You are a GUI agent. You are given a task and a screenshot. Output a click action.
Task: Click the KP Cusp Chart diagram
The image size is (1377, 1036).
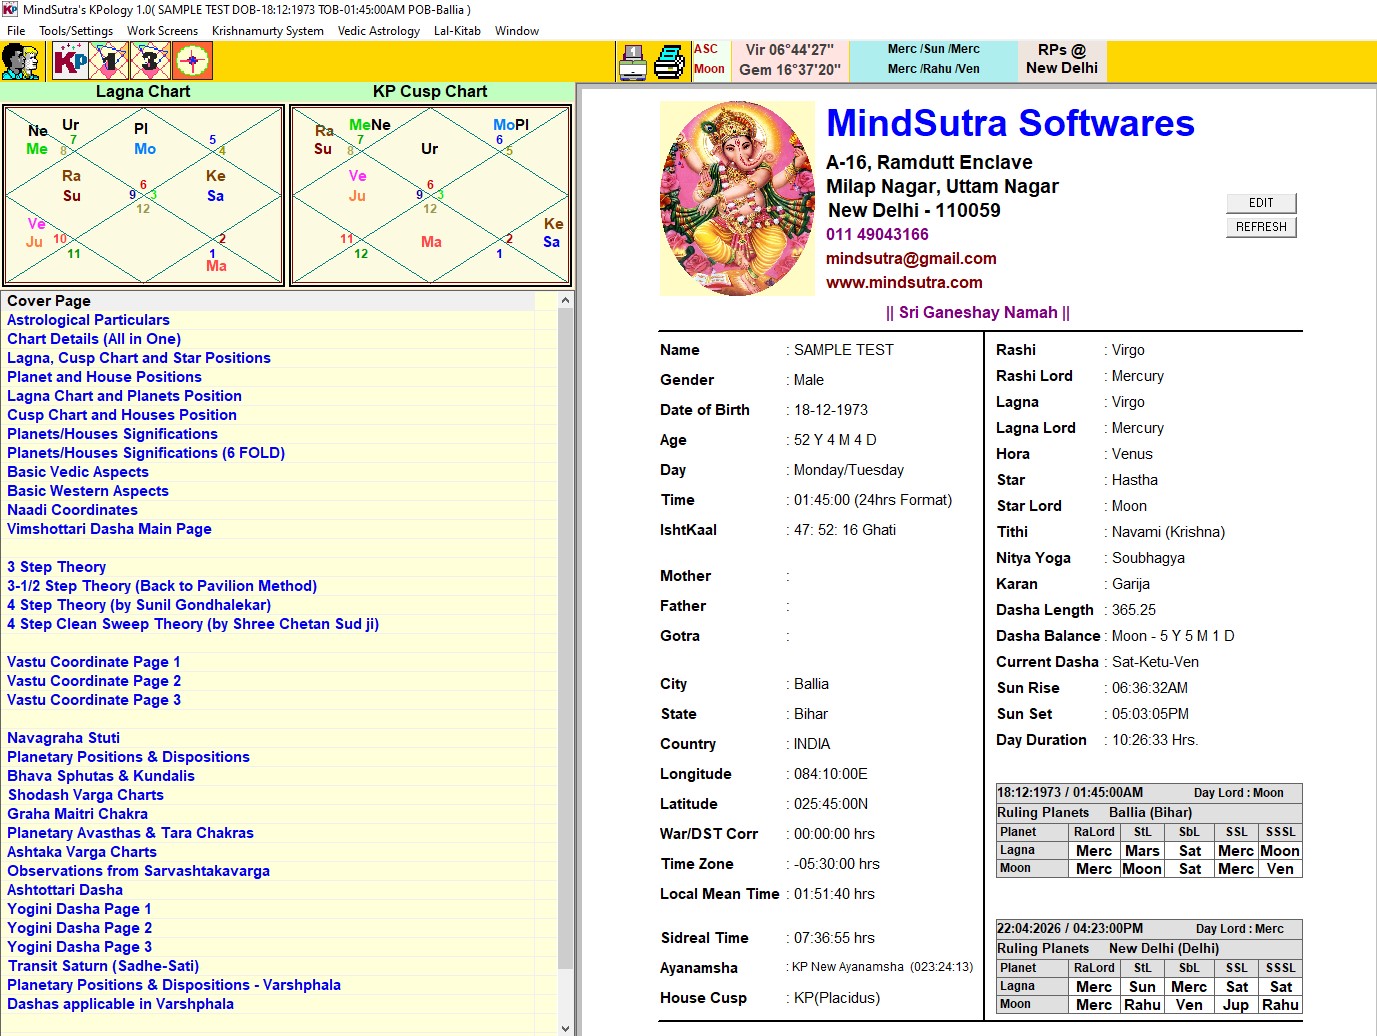tap(430, 195)
